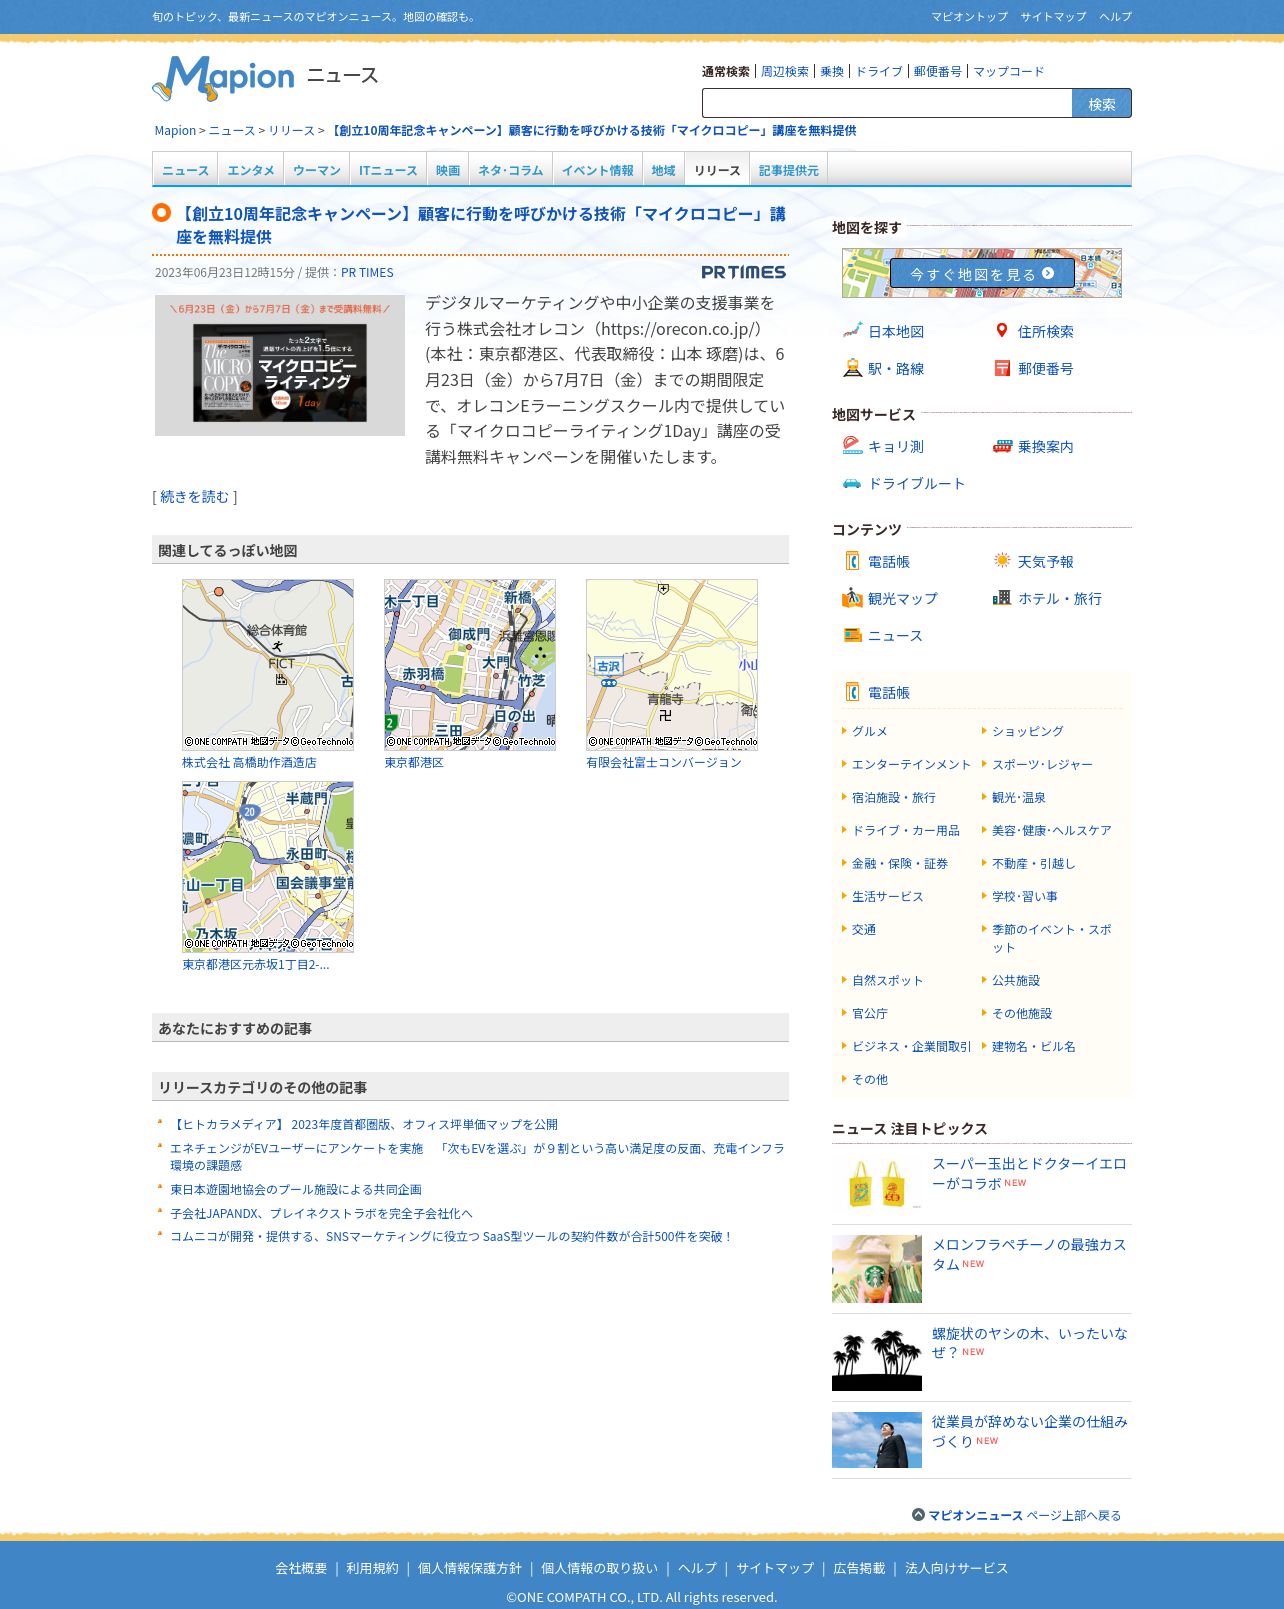Click the マピオントップ header link
The height and width of the screenshot is (1609, 1284).
970,16
